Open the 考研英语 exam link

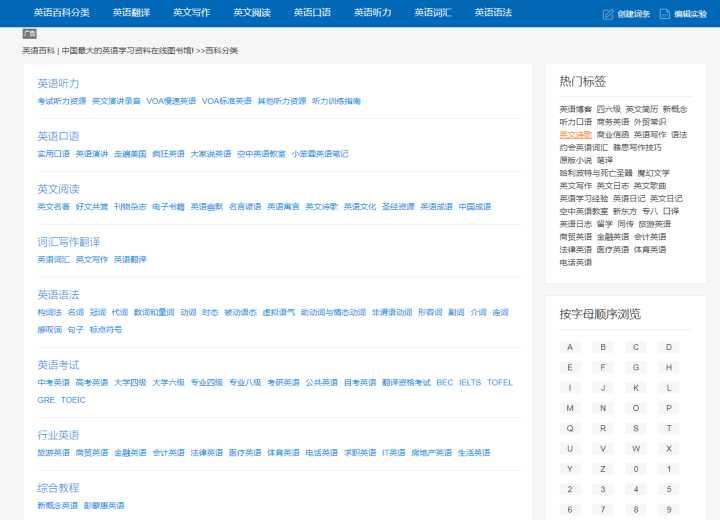tap(284, 383)
